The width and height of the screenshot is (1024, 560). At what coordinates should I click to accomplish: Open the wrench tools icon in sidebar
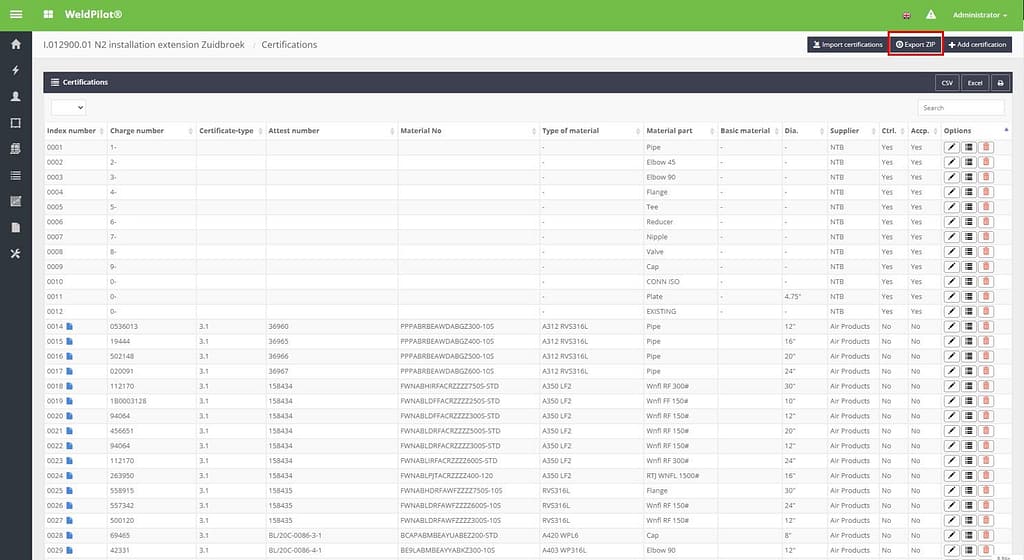tap(15, 254)
